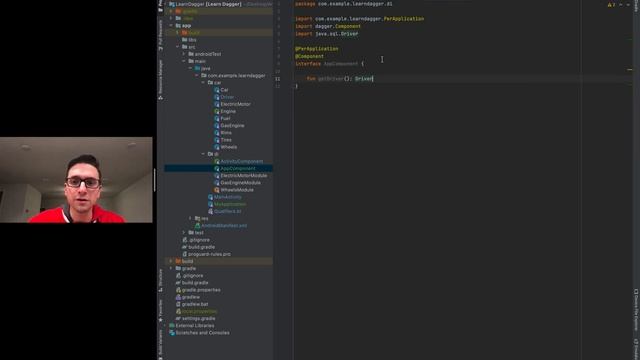Open the Rims class file
The height and width of the screenshot is (360, 640).
point(223,133)
